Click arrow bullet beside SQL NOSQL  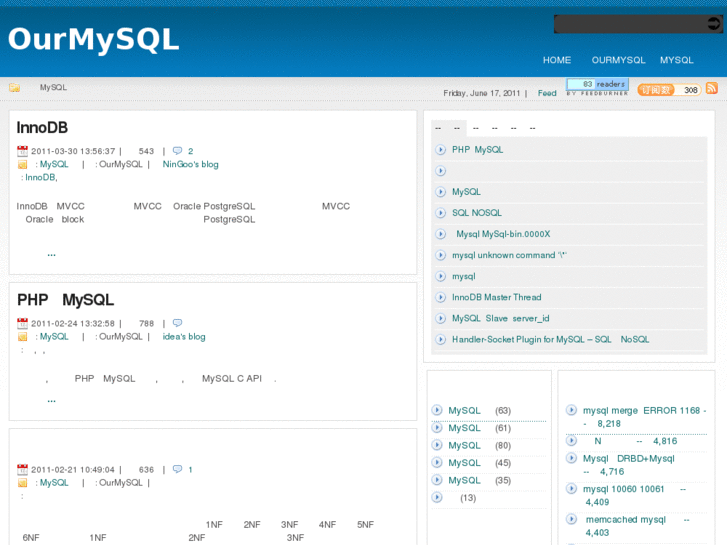click(x=440, y=213)
